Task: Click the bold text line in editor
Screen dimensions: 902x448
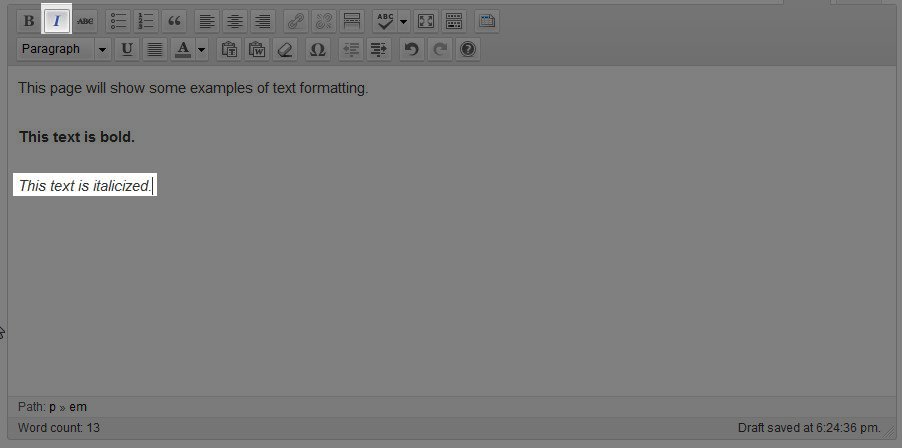Action: pyautogui.click(x=77, y=137)
